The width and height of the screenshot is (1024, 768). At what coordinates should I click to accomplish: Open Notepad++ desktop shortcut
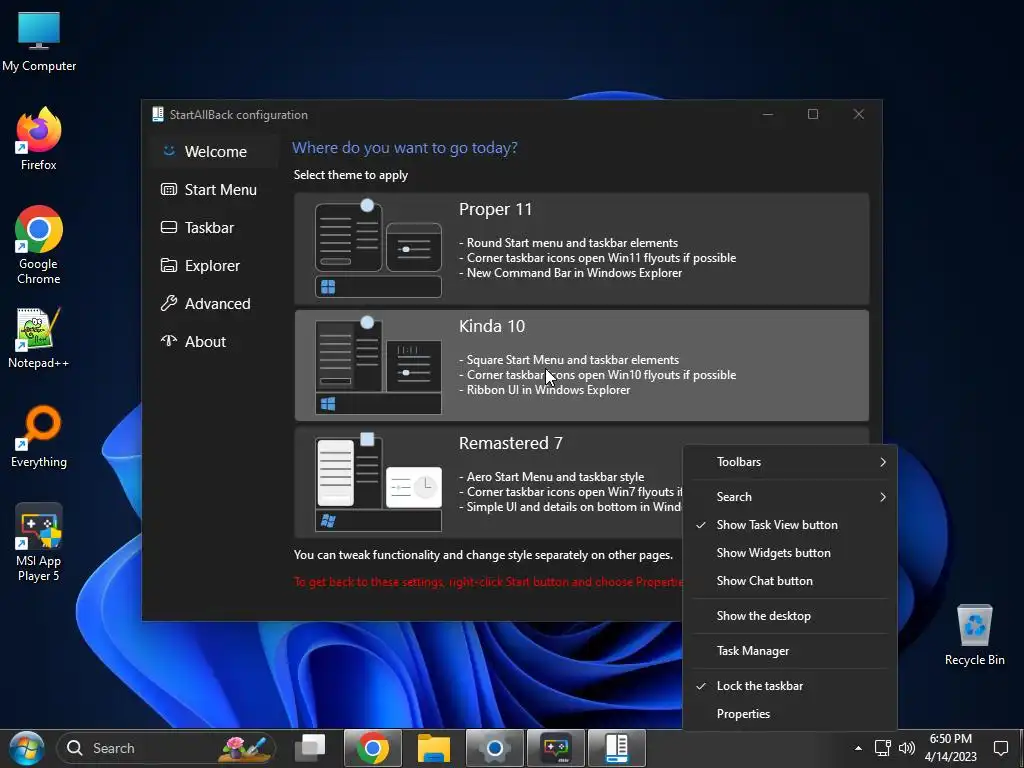[39, 338]
